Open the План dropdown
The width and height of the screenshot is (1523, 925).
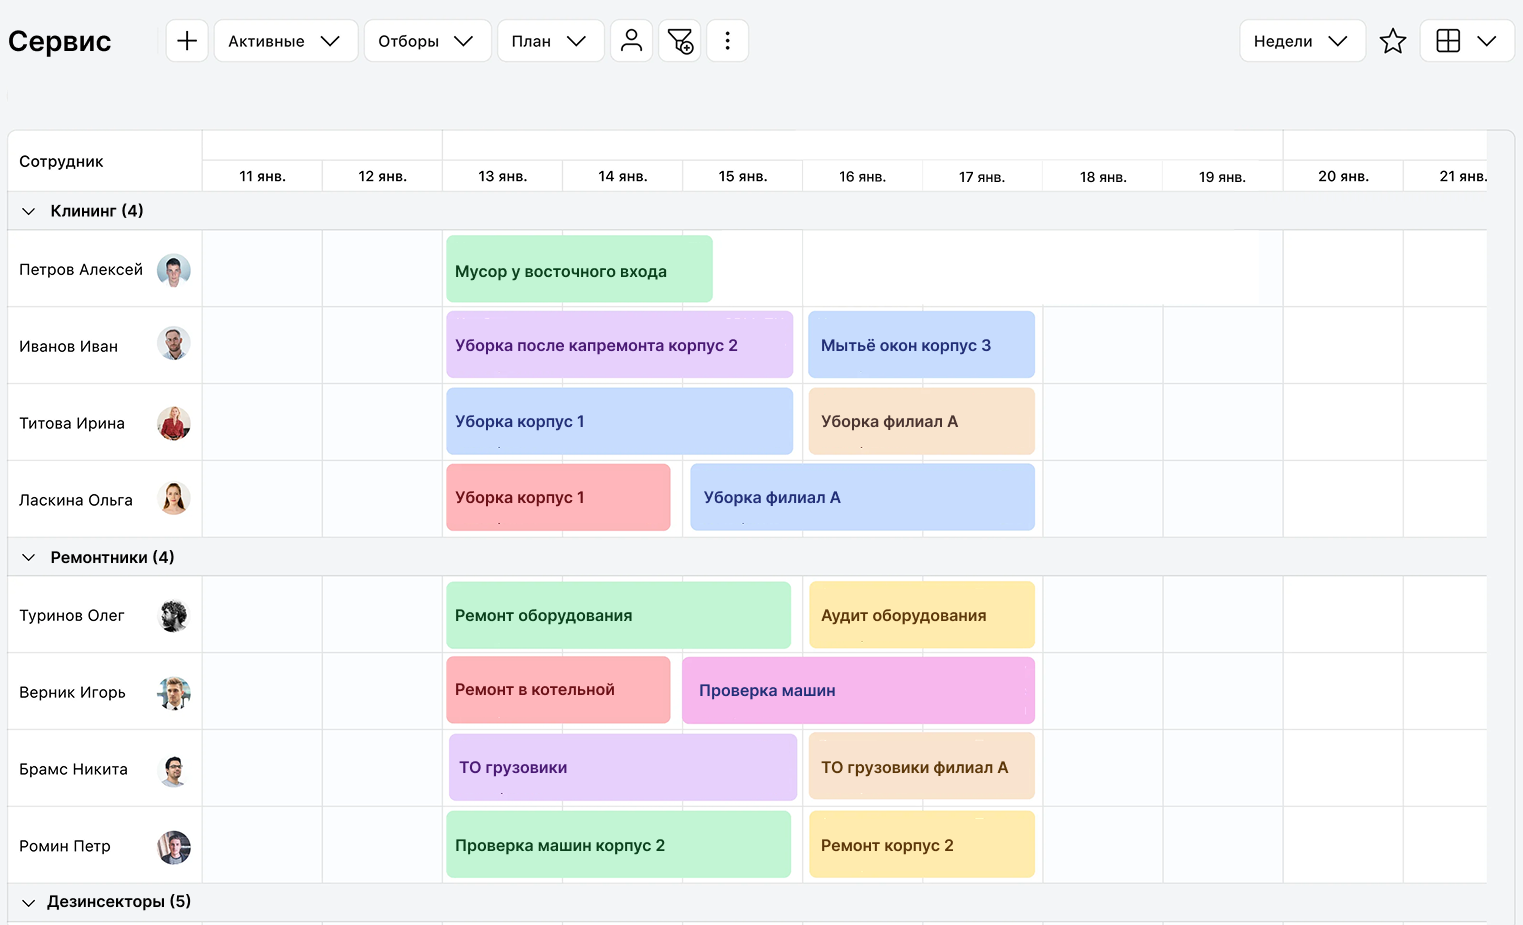coord(550,41)
